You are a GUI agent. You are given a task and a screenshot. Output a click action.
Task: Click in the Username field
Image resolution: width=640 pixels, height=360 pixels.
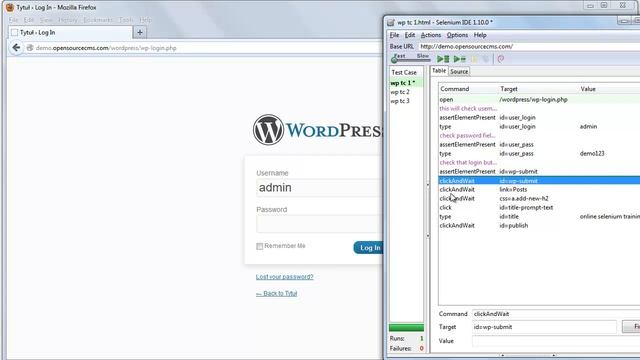[x=320, y=188]
